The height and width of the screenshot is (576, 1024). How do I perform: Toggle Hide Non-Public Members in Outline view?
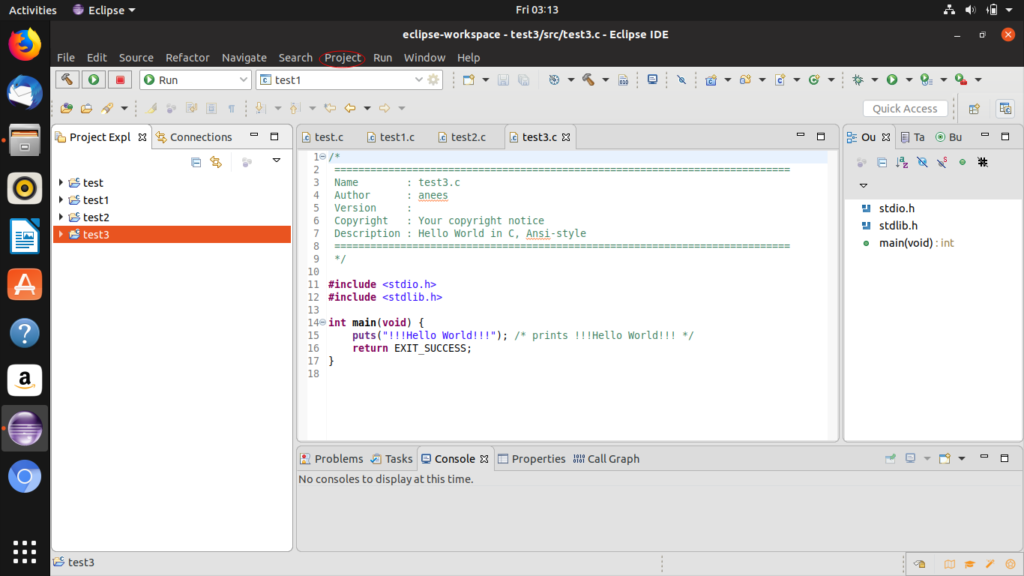click(963, 162)
